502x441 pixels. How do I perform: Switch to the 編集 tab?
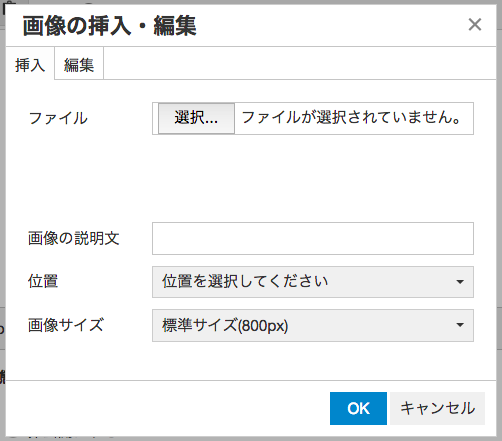click(79, 64)
